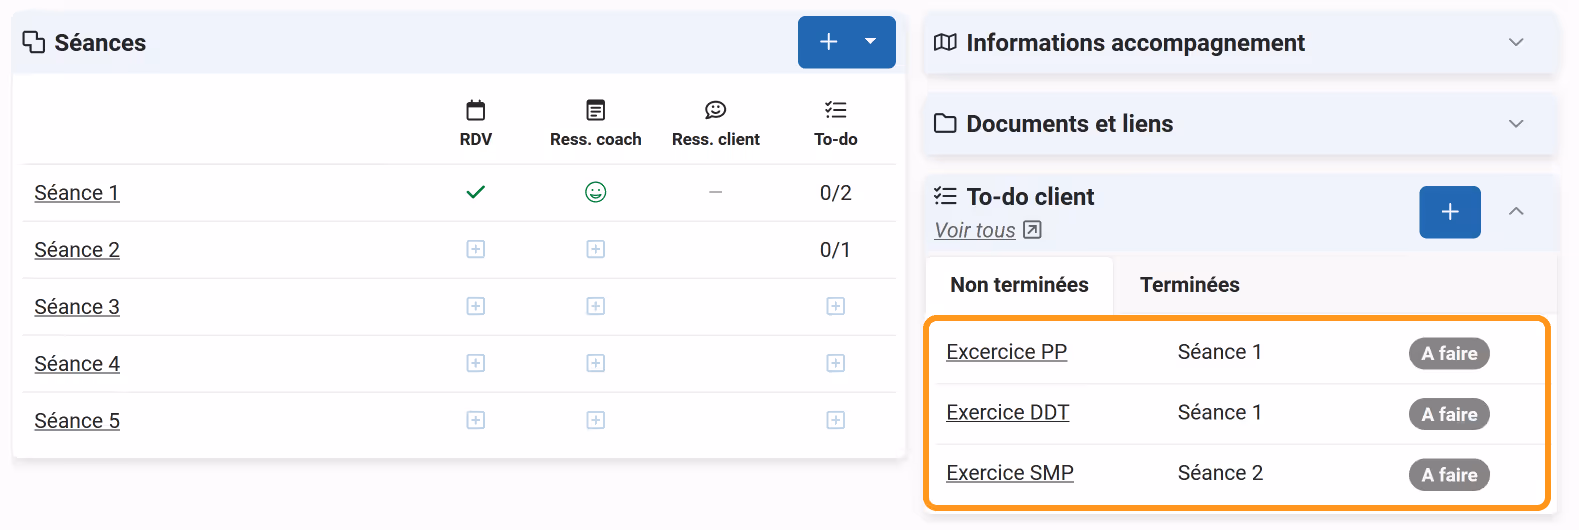Open the Séance 2 link
Screen dimensions: 1579x530
[77, 250]
